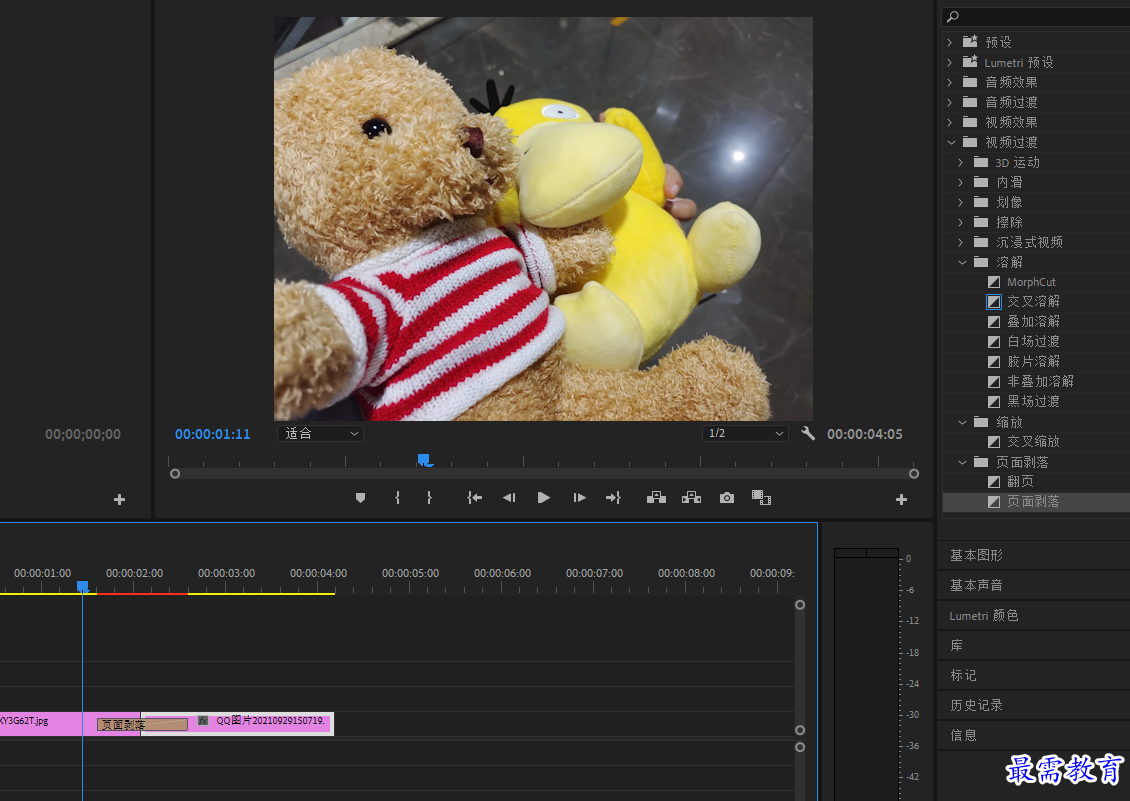Viewport: 1130px width, 801px height.
Task: Select the QQ图片20210929150719 clip
Action: (238, 724)
